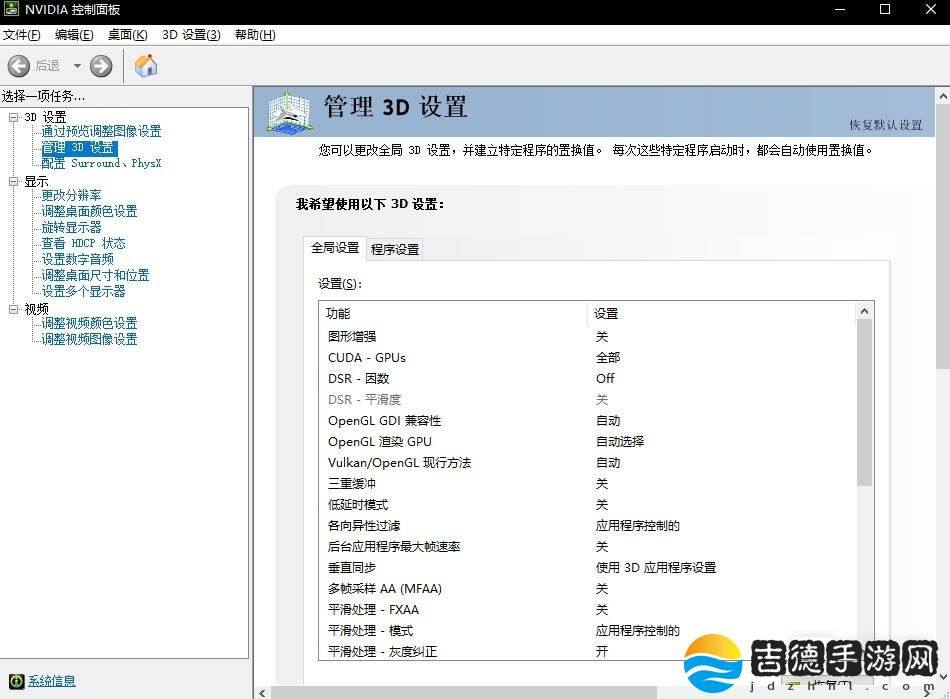The width and height of the screenshot is (950, 699).
Task: Select 配置 Surround、PhysX in the tree
Action: pyautogui.click(x=101, y=163)
